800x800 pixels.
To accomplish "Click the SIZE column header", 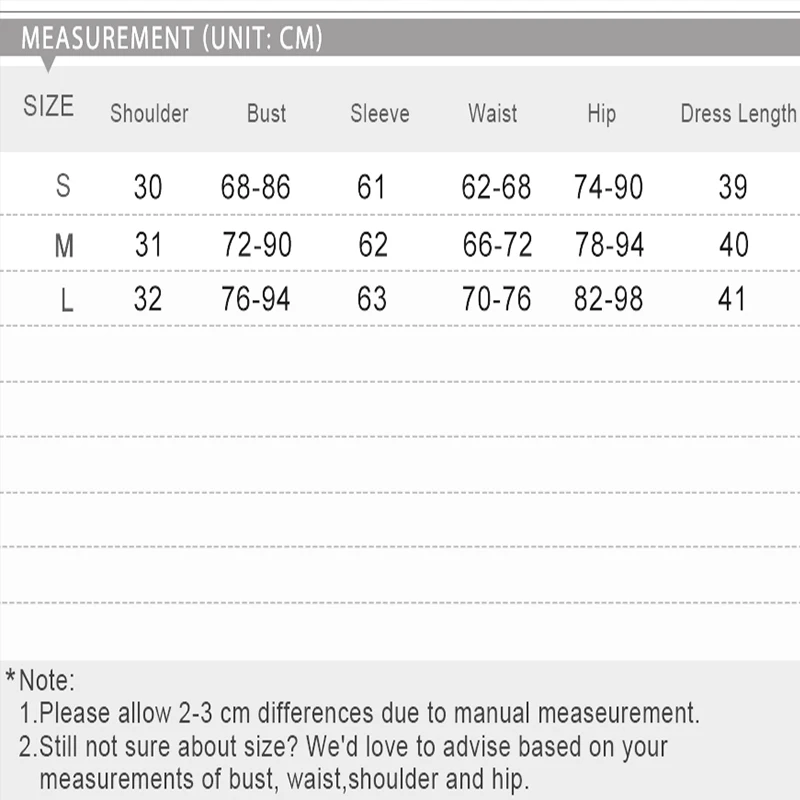I will [49, 106].
